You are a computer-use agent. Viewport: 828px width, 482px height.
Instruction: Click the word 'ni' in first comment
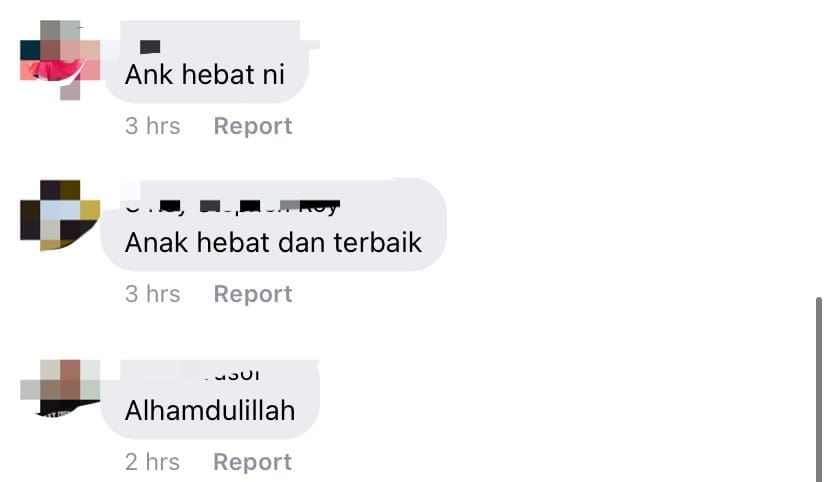coord(274,74)
